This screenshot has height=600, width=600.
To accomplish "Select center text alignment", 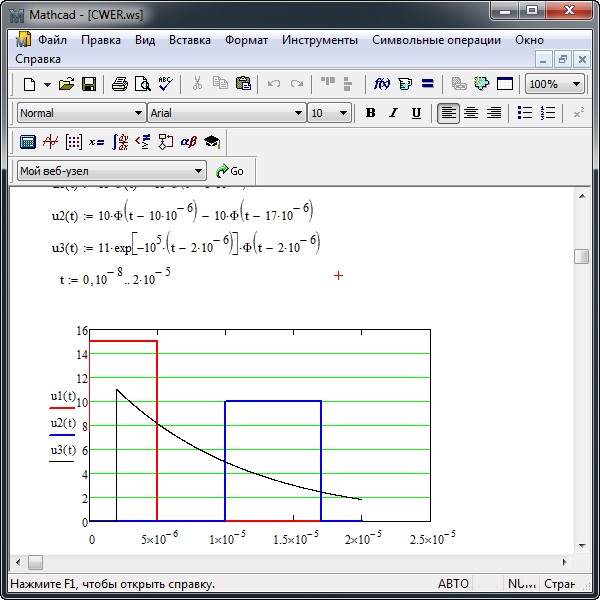I will pos(470,113).
